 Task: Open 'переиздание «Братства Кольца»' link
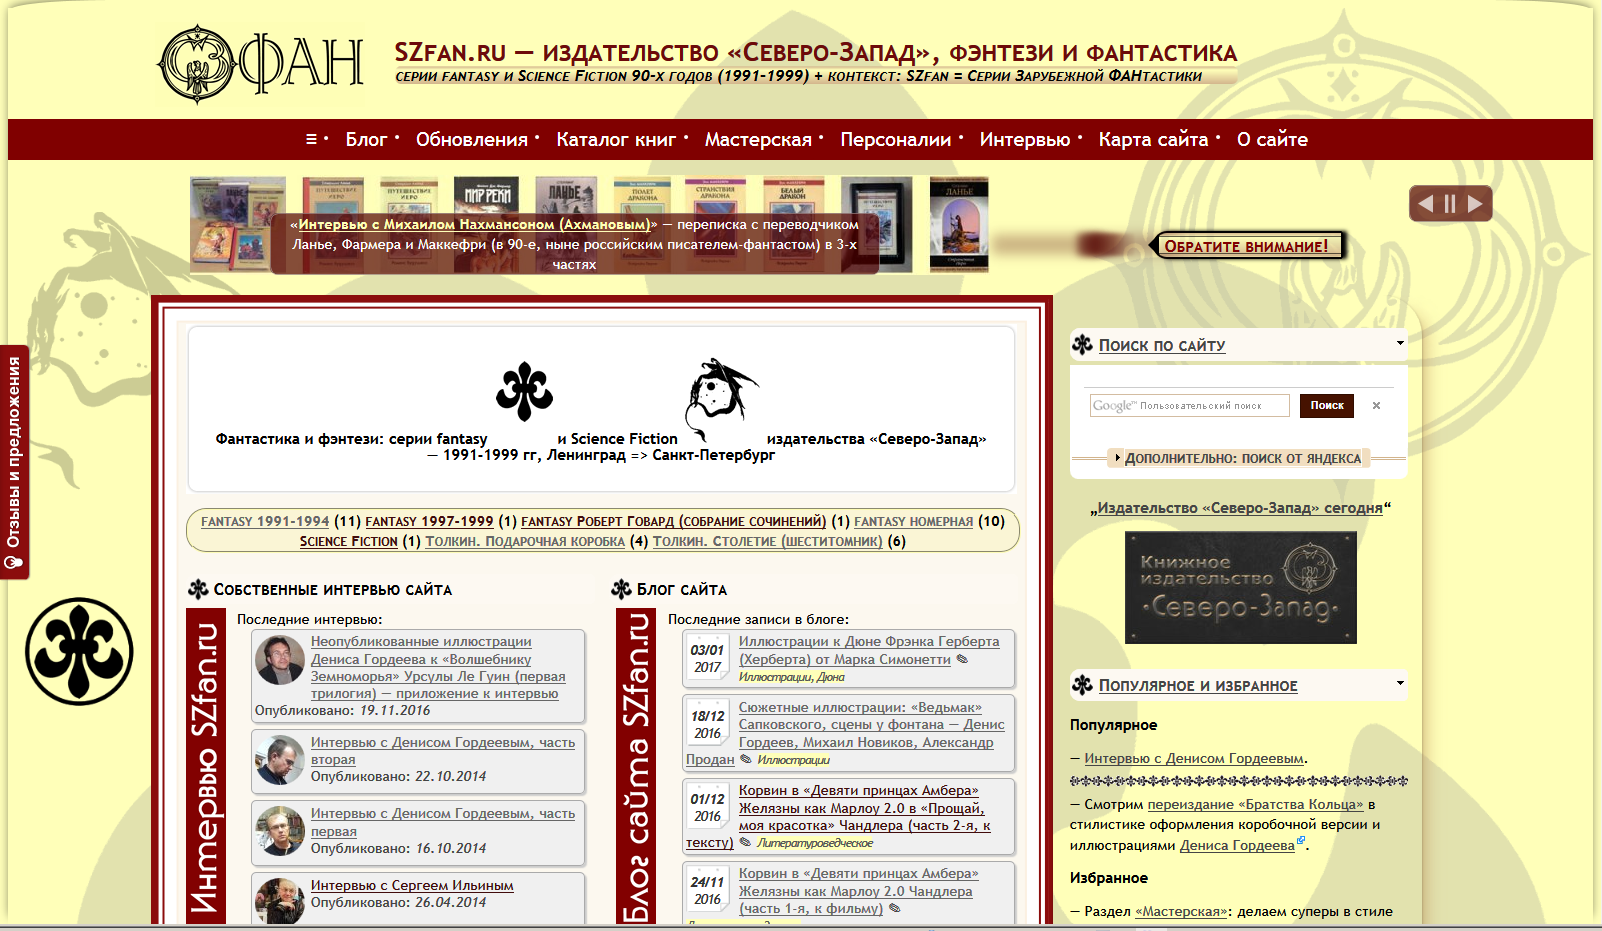1255,804
